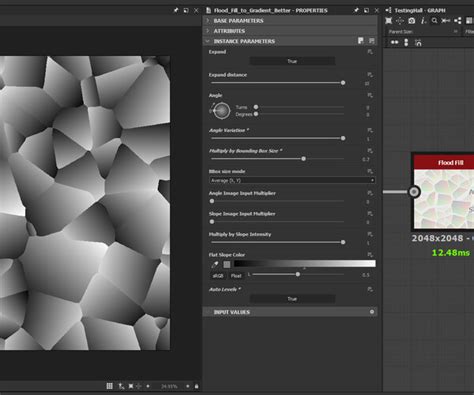Click the Flat Slope Color gray swatch
This screenshot has width=474, height=395.
point(227,264)
